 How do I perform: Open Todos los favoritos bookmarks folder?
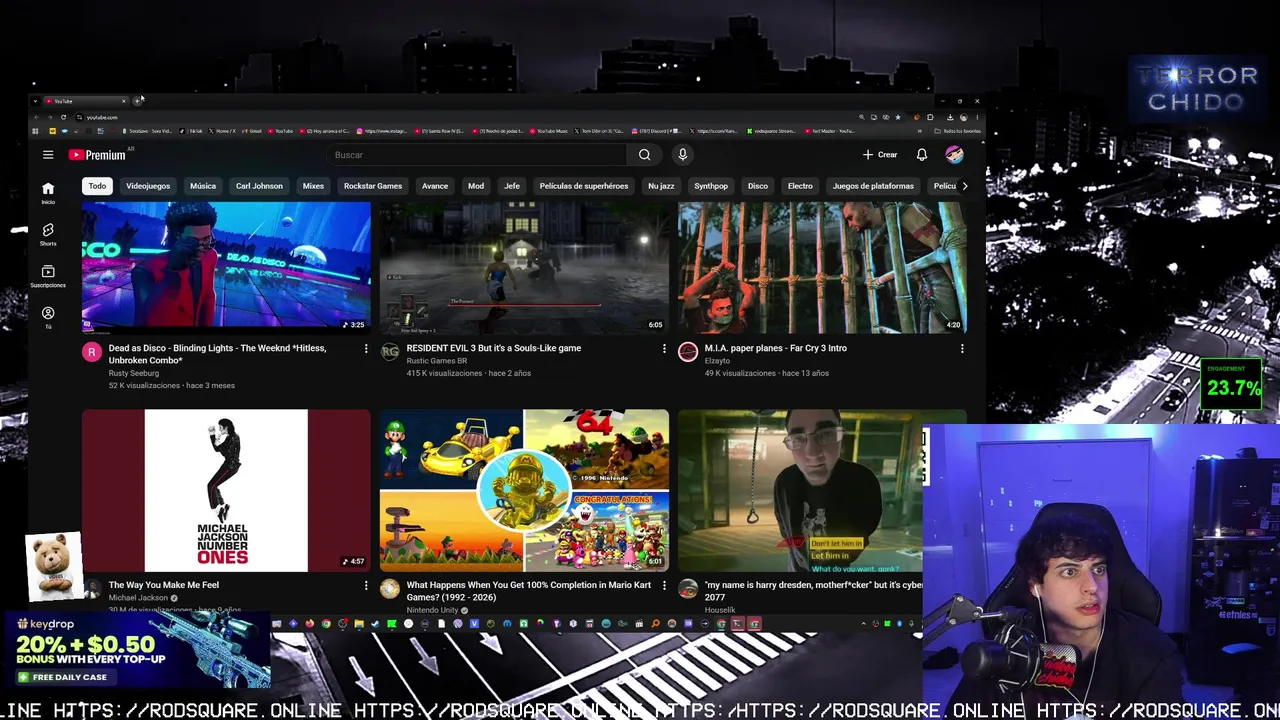(957, 131)
